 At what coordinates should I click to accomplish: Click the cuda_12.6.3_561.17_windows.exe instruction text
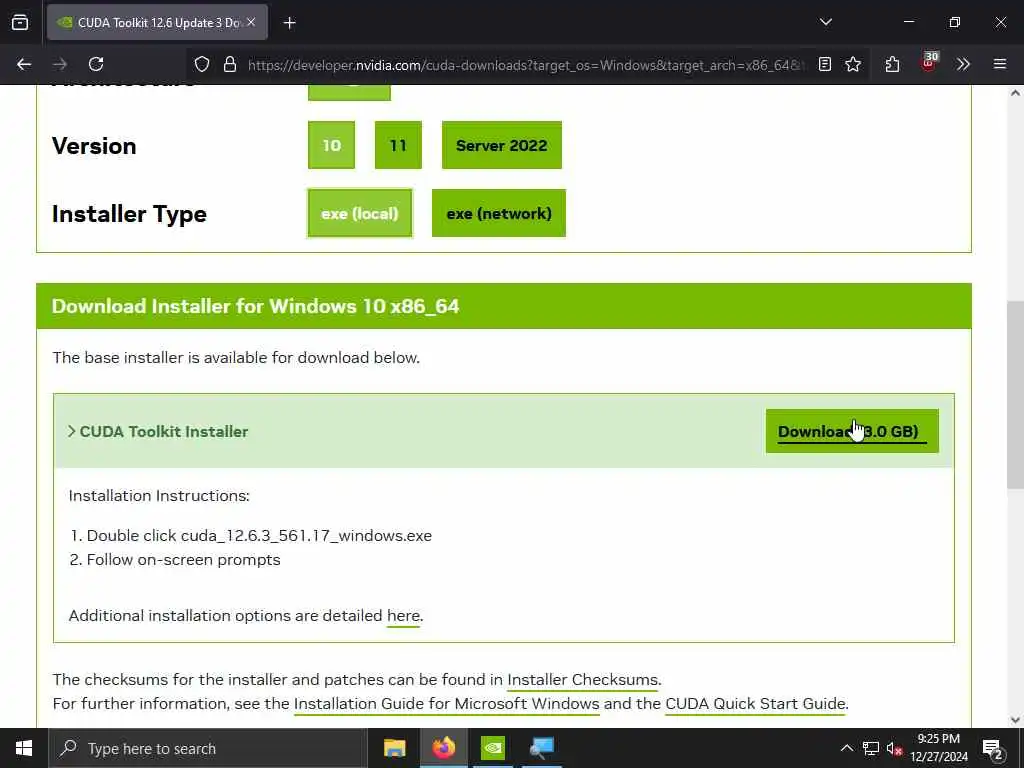click(306, 536)
